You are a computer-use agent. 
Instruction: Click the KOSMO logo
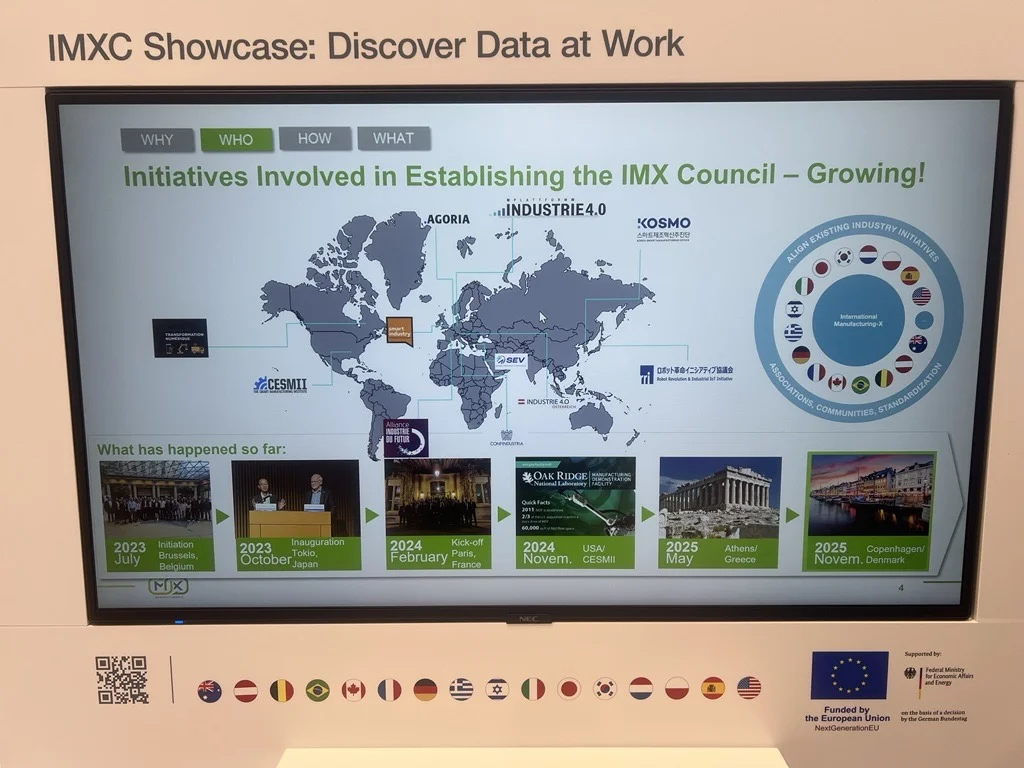(664, 229)
